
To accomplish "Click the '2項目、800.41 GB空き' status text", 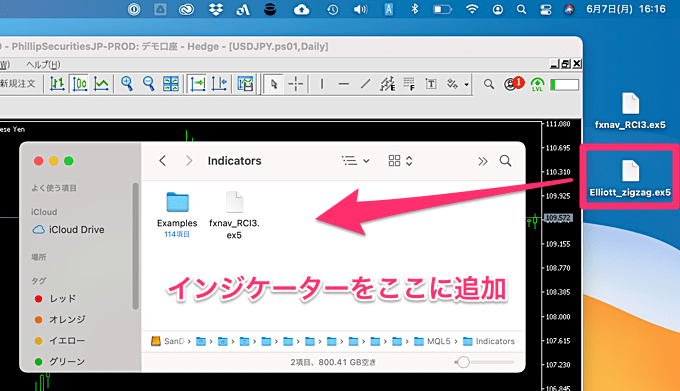I will pos(333,362).
